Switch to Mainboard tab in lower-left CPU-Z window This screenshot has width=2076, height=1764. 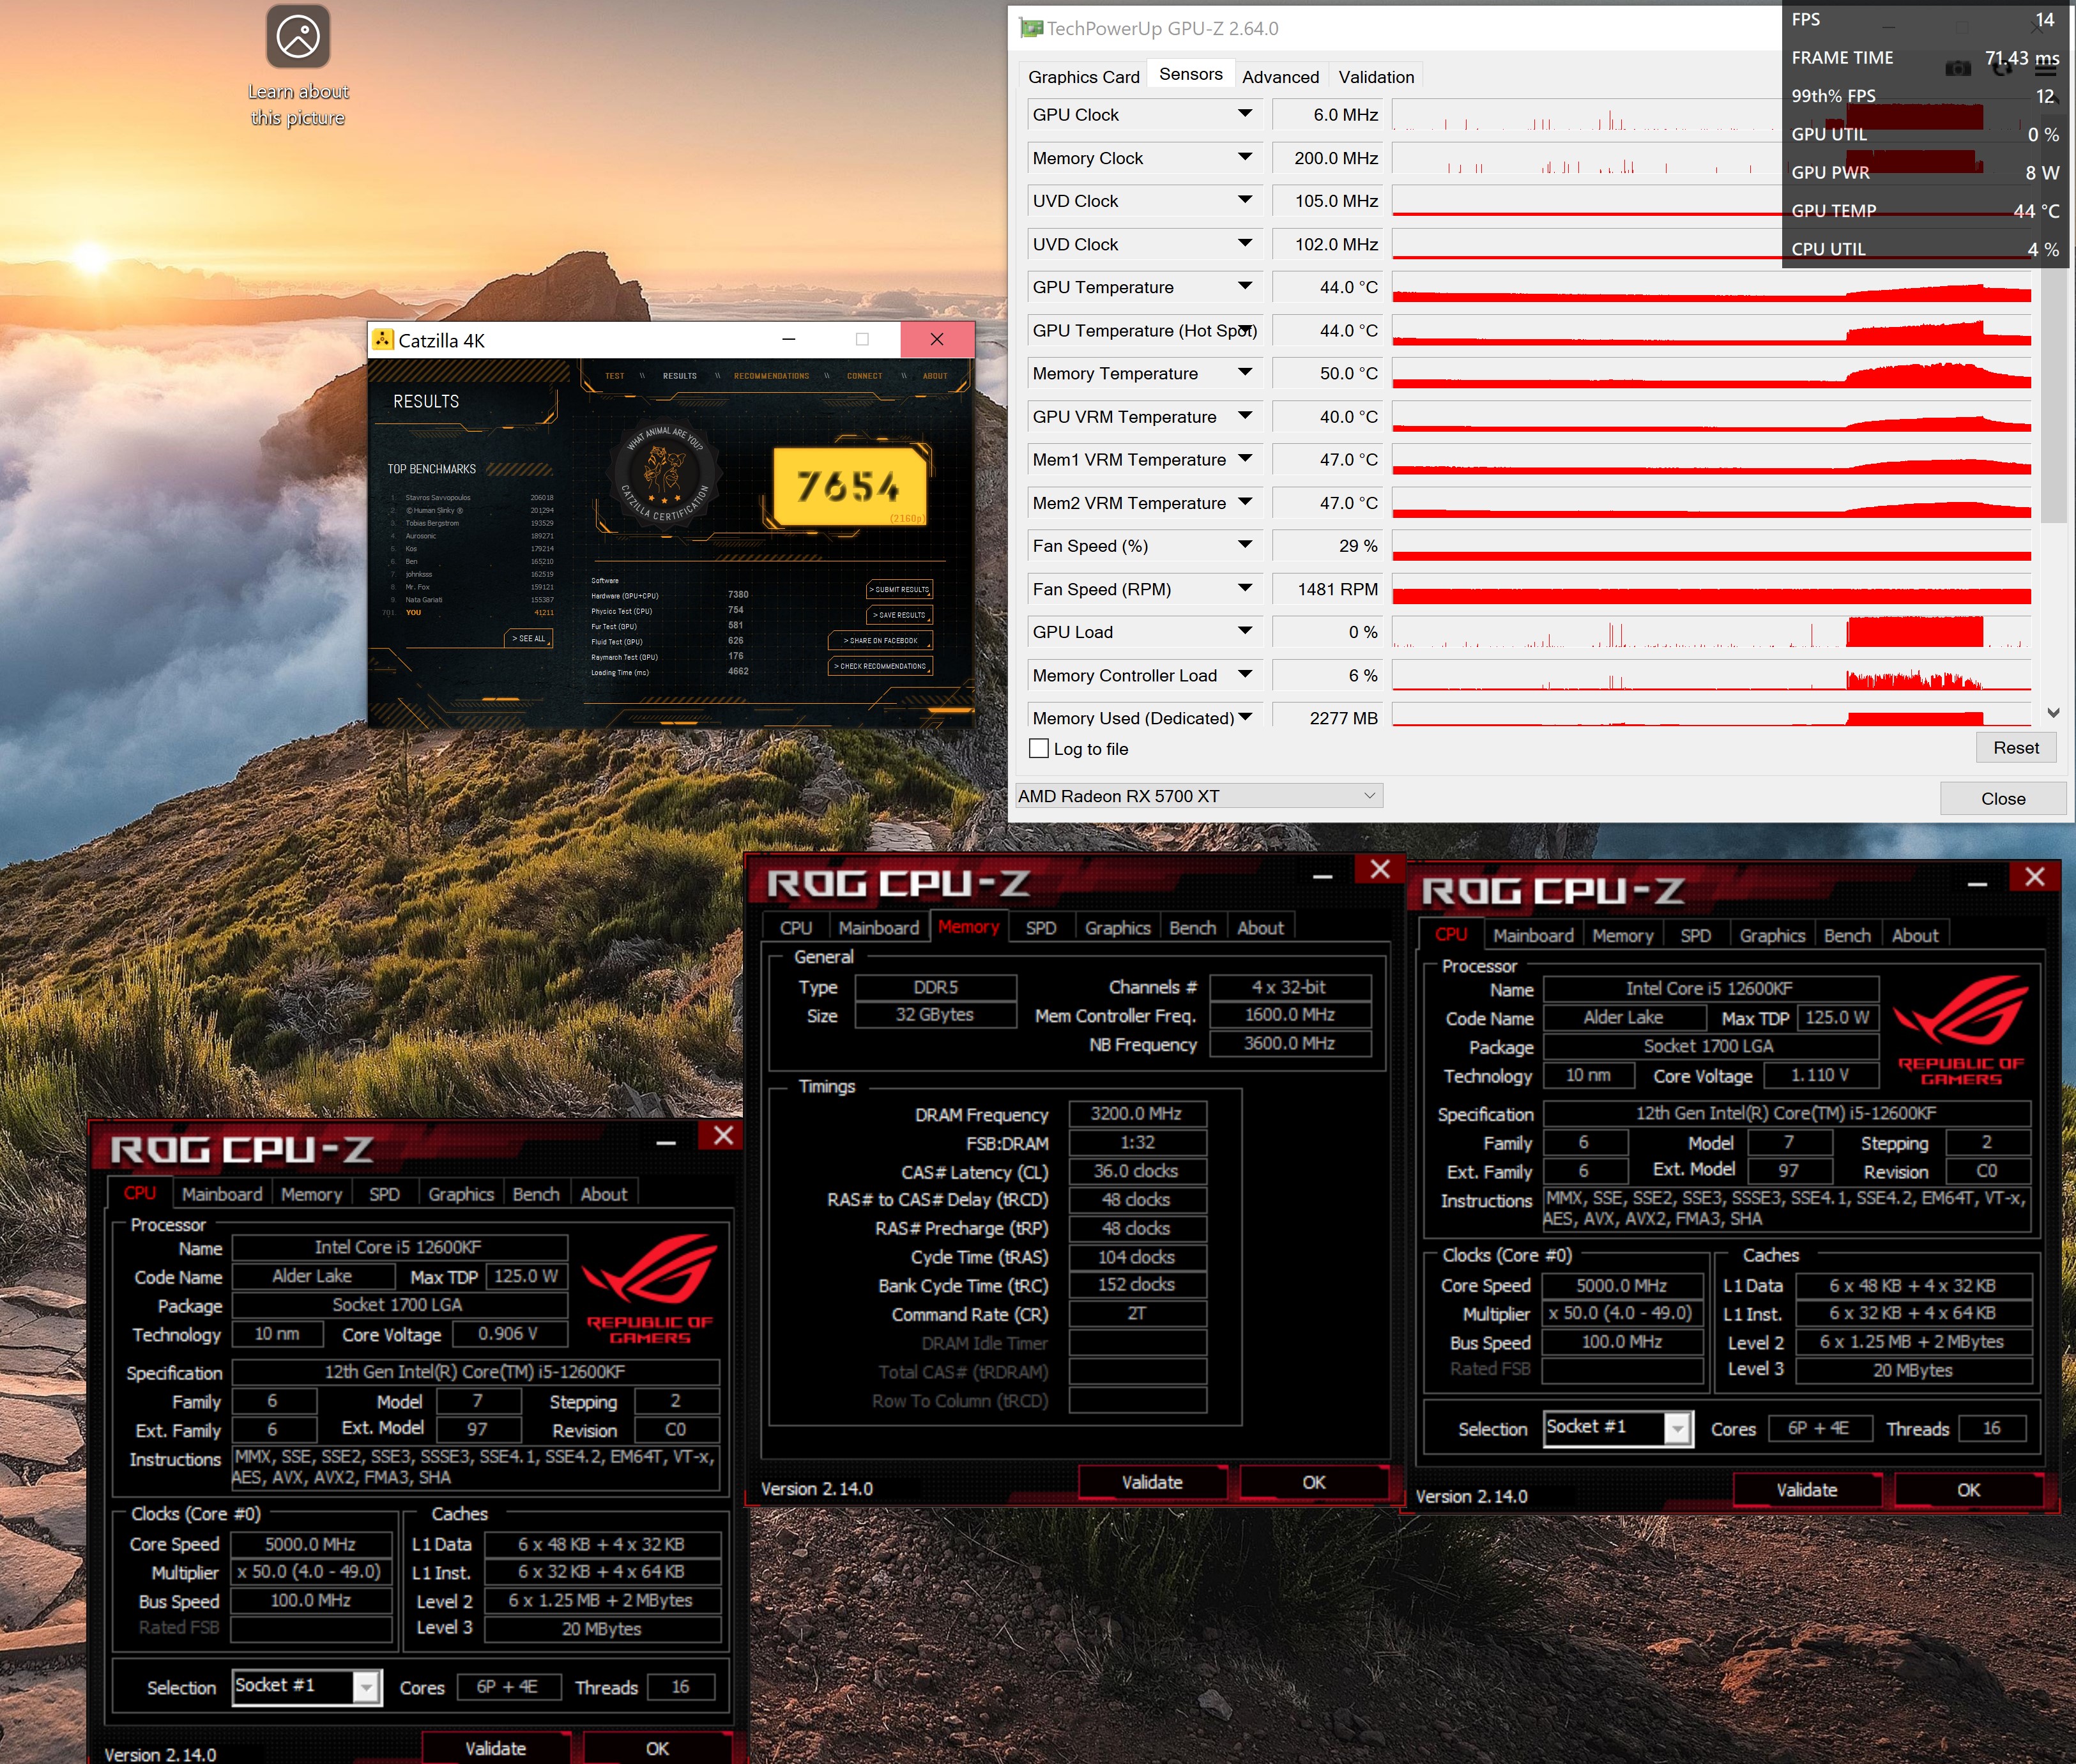point(221,1193)
